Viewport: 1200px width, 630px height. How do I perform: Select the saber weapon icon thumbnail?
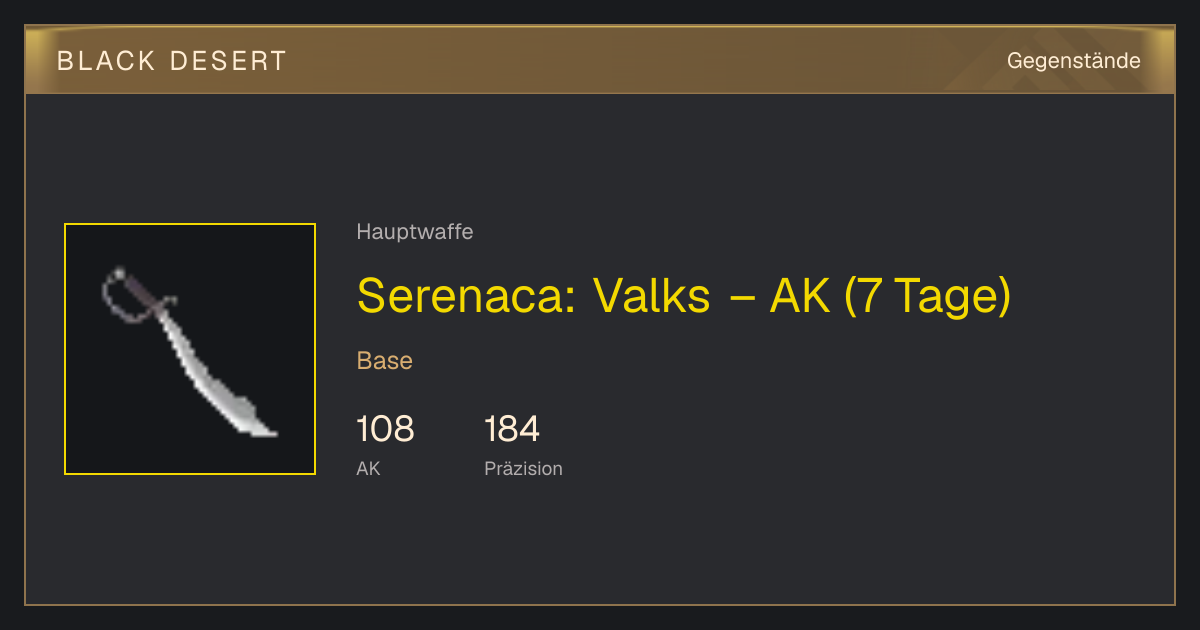[x=190, y=349]
